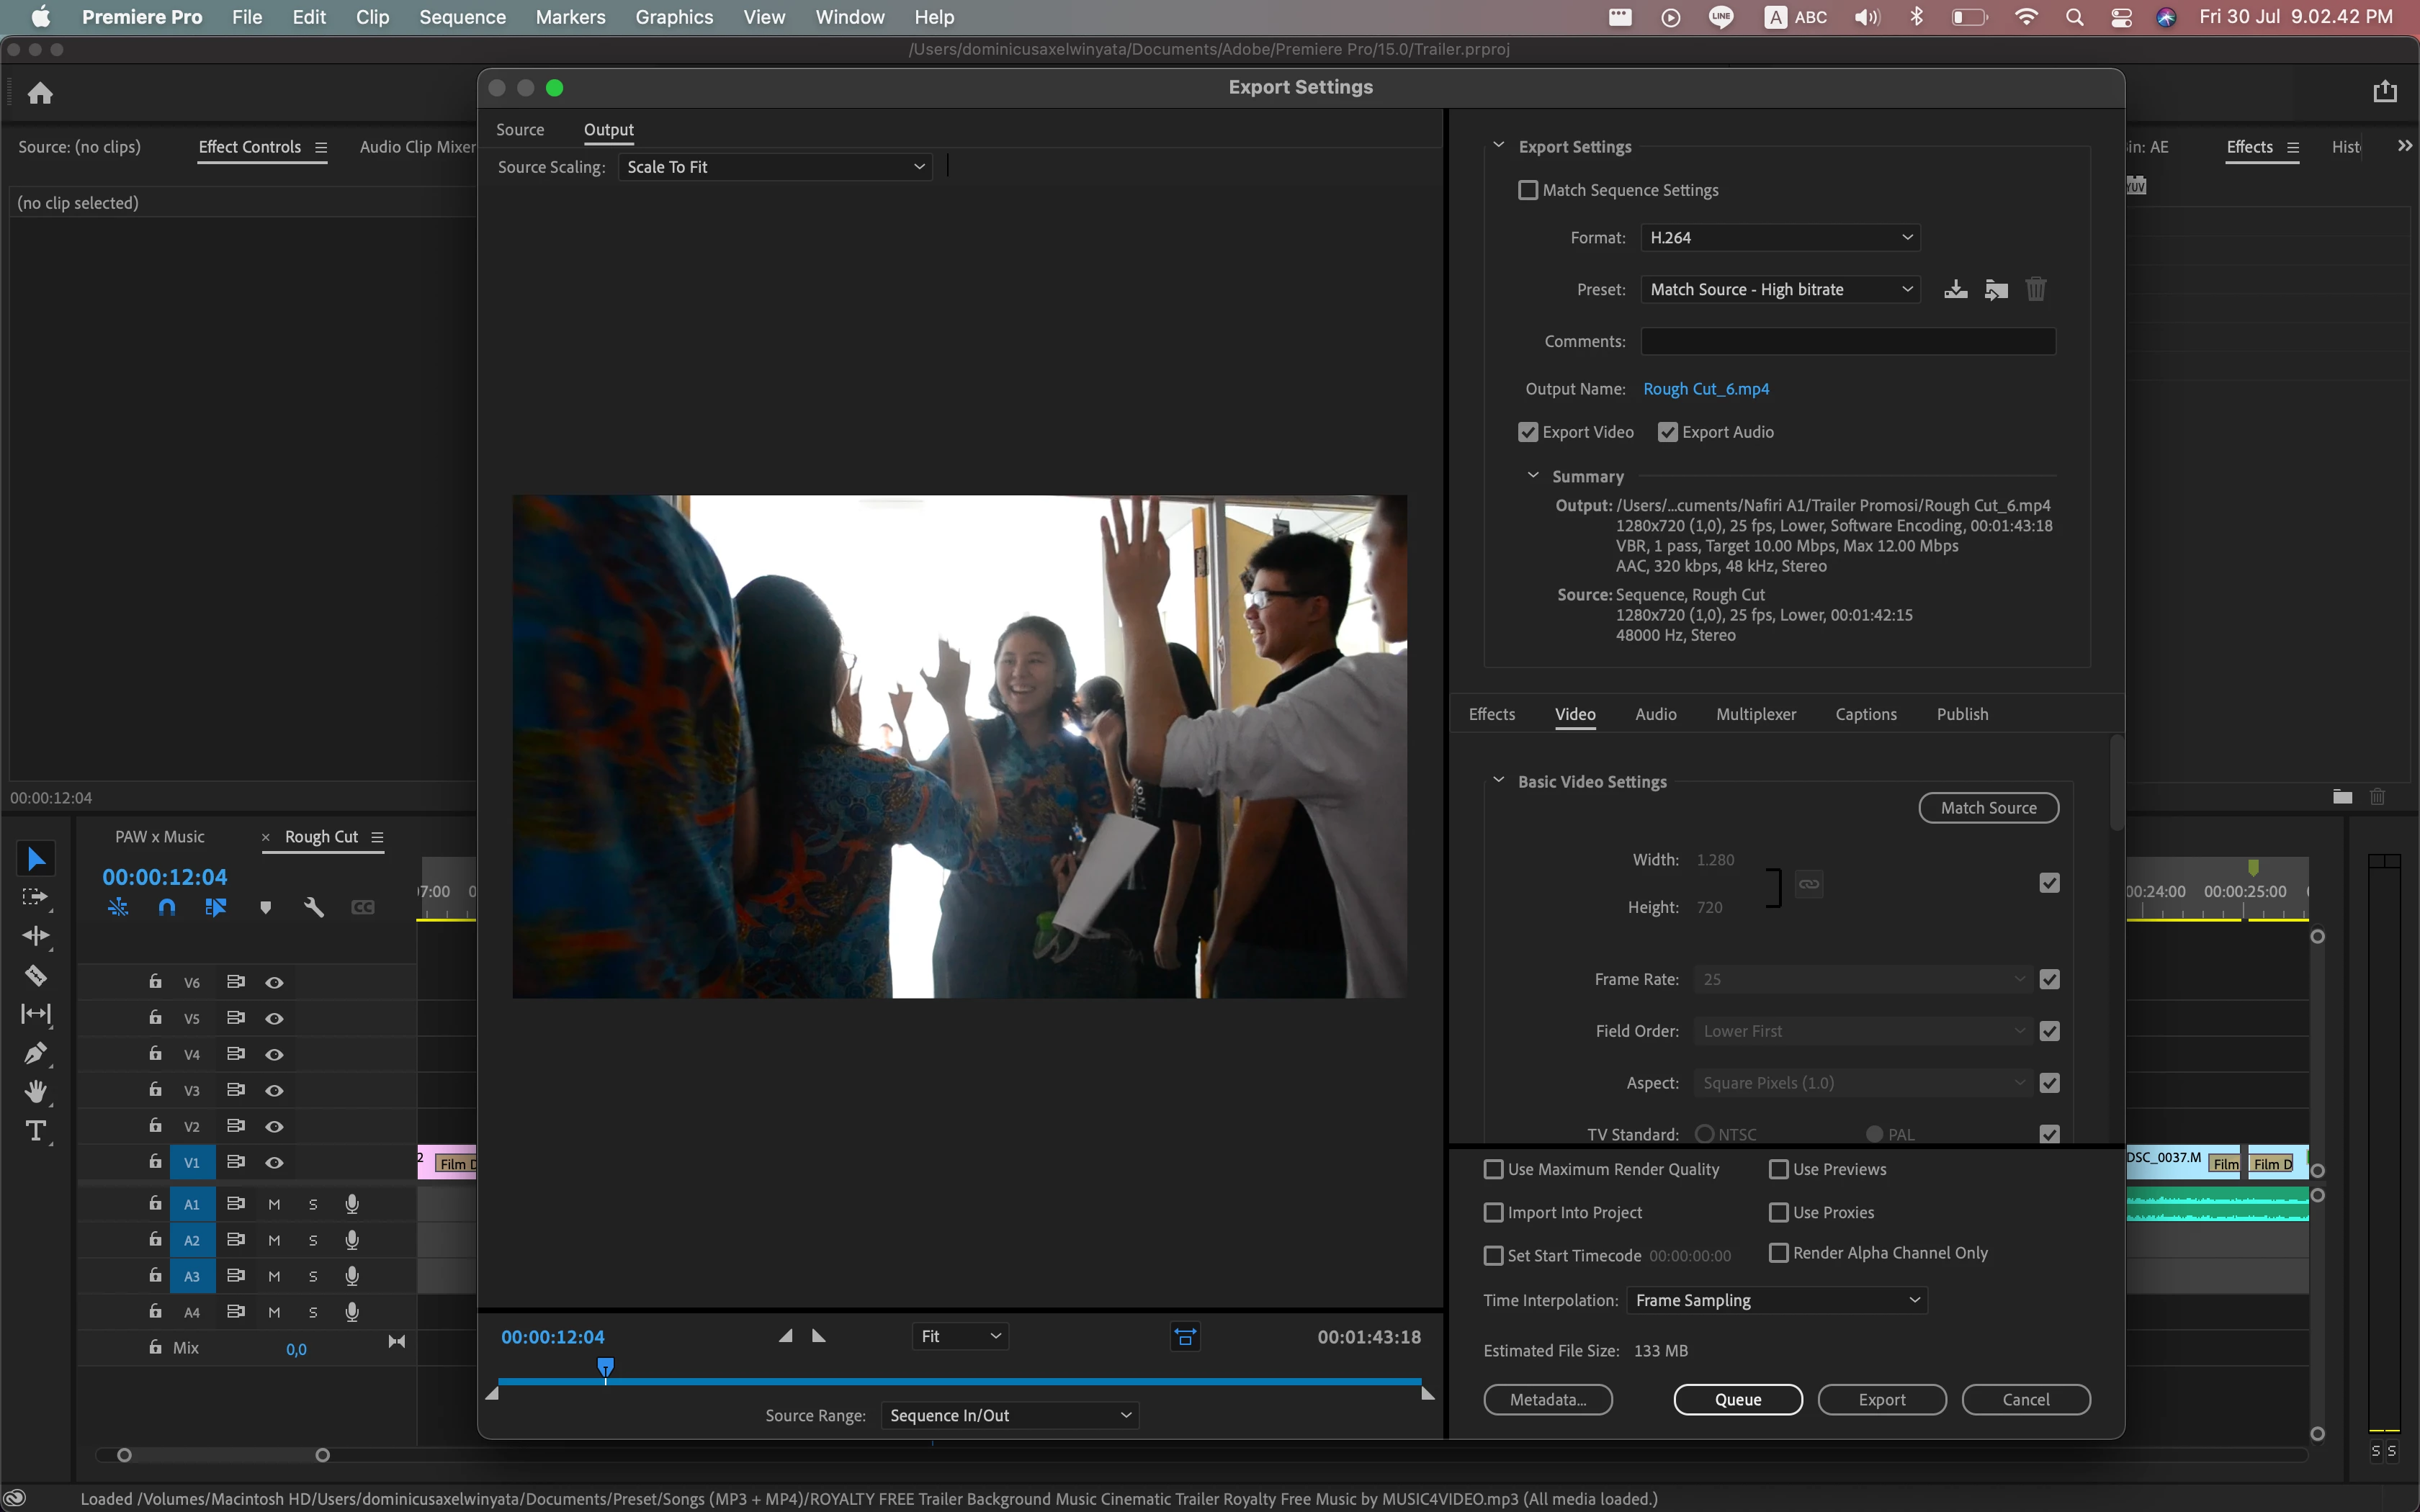This screenshot has width=2420, height=1512.
Task: Click the Queue button
Action: pos(1737,1400)
